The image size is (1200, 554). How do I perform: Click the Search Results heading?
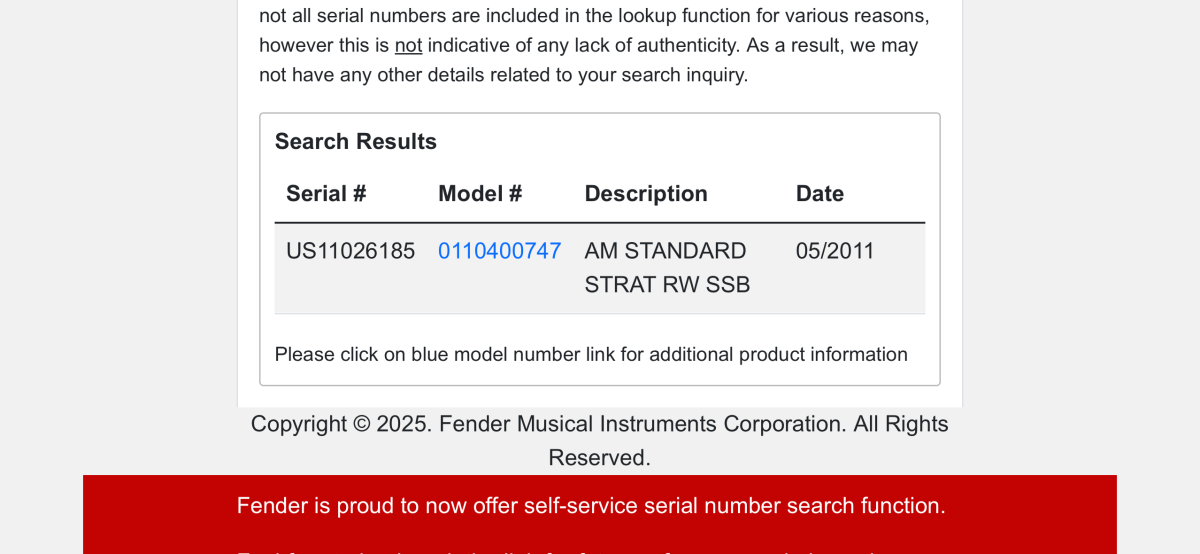click(356, 142)
